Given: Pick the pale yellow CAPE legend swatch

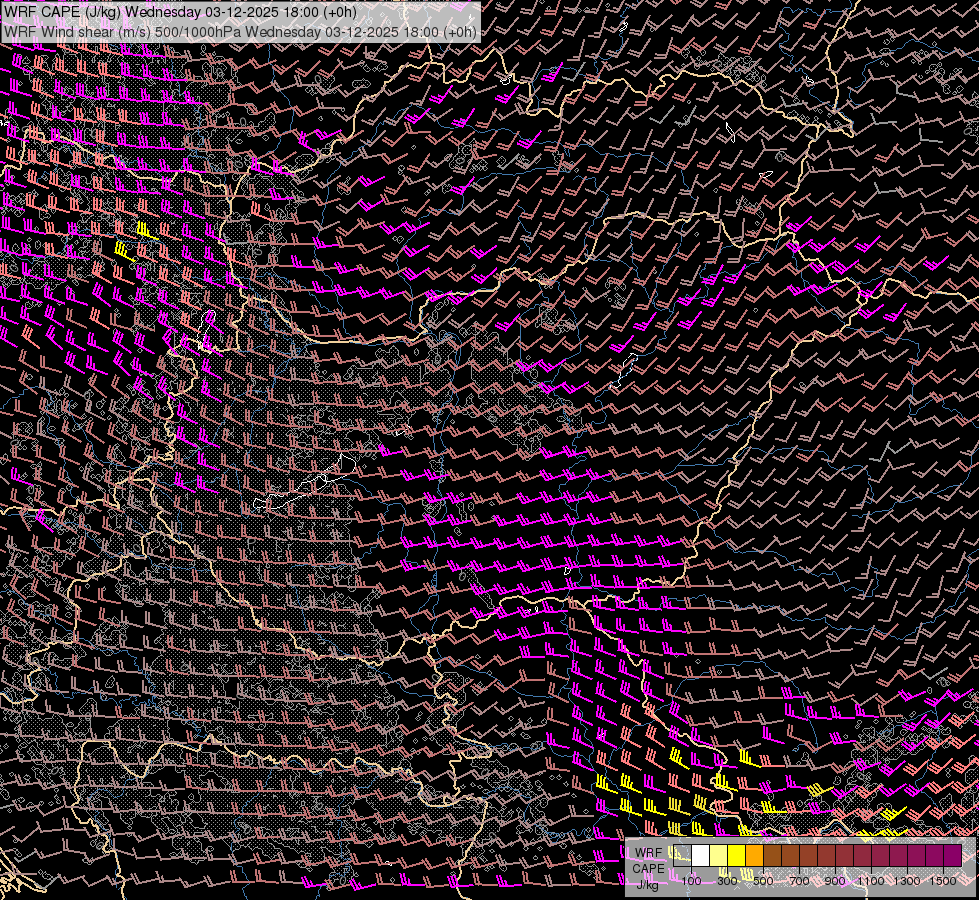Looking at the screenshot, I should (718, 855).
